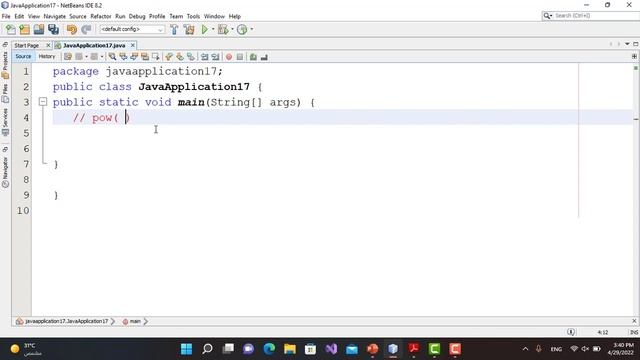The width and height of the screenshot is (640, 360).
Task: Open the Debug menu
Action: point(137,16)
